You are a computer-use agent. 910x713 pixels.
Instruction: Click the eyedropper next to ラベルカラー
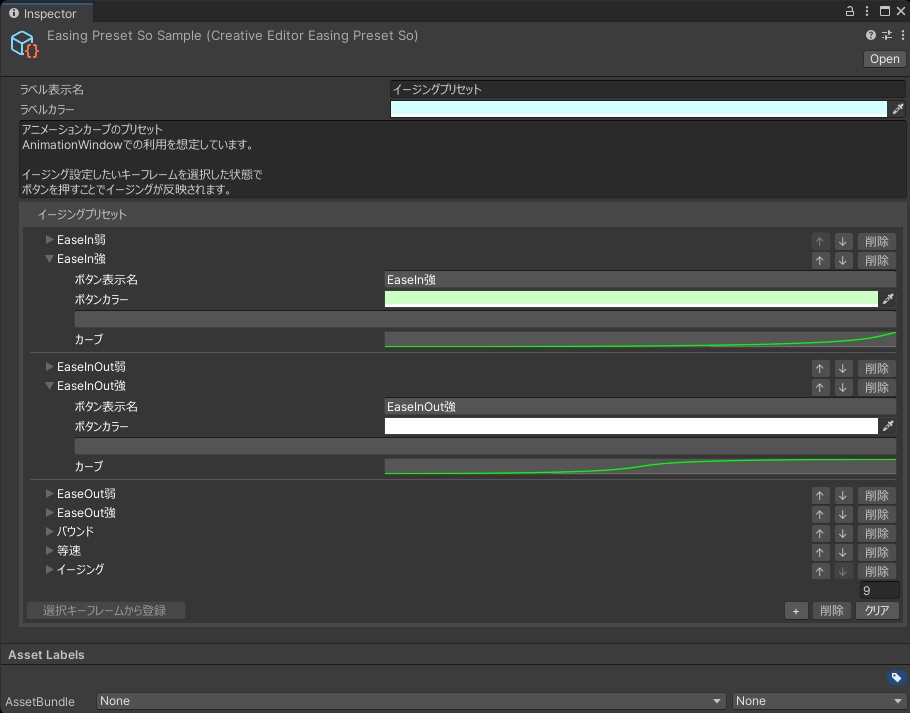pyautogui.click(x=897, y=109)
